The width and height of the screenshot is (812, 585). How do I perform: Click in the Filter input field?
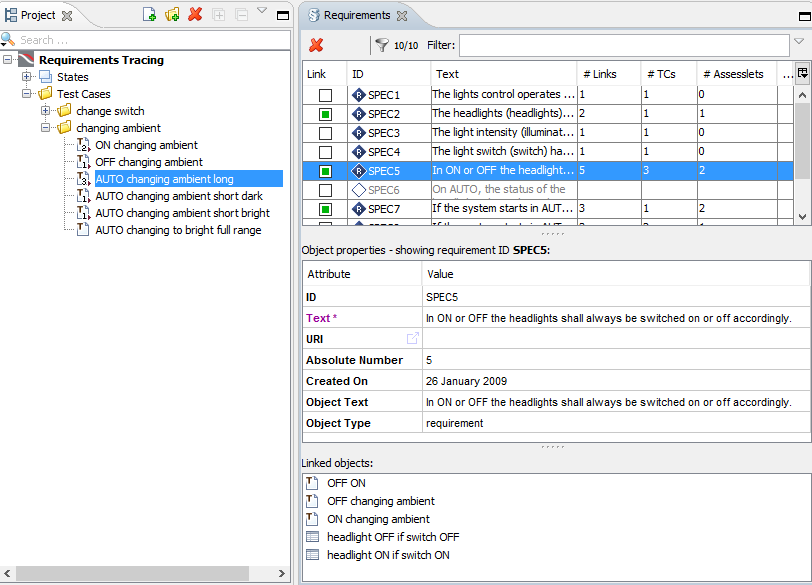pos(624,45)
